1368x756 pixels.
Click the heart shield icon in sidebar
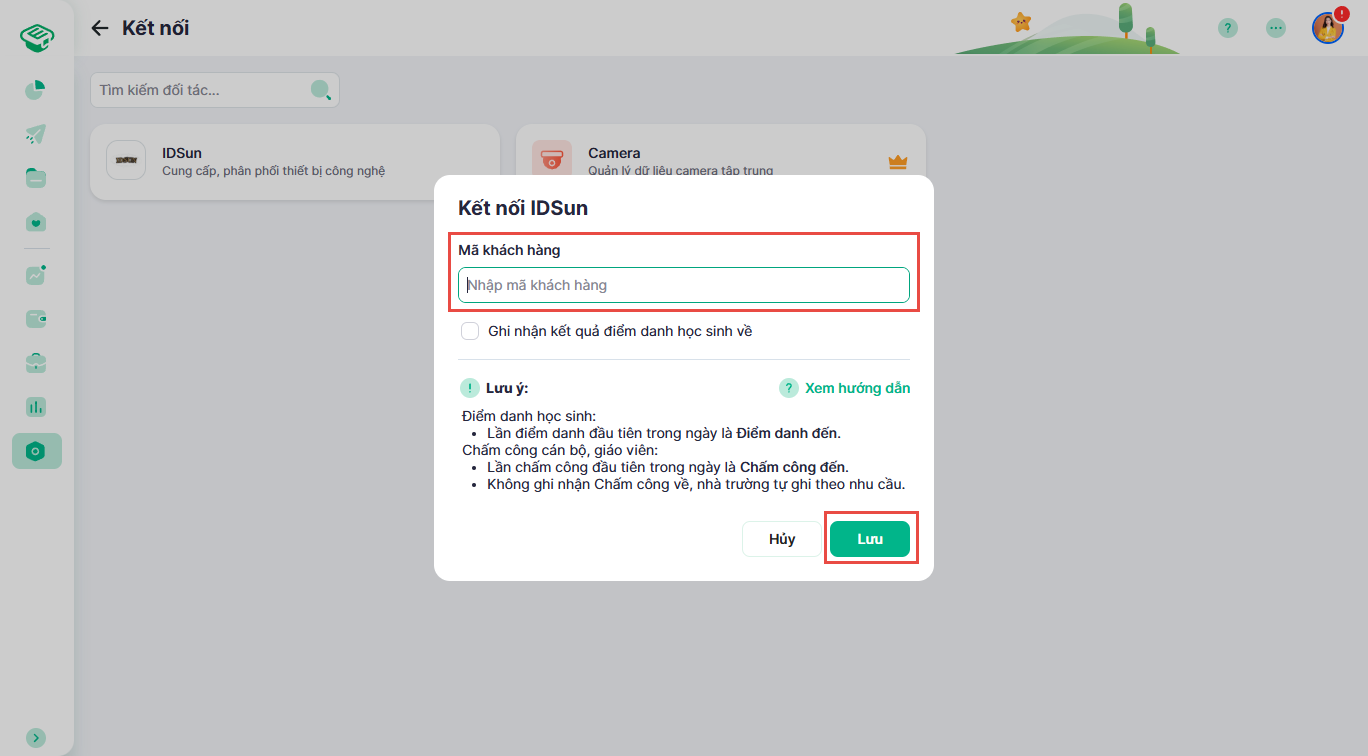(36, 222)
